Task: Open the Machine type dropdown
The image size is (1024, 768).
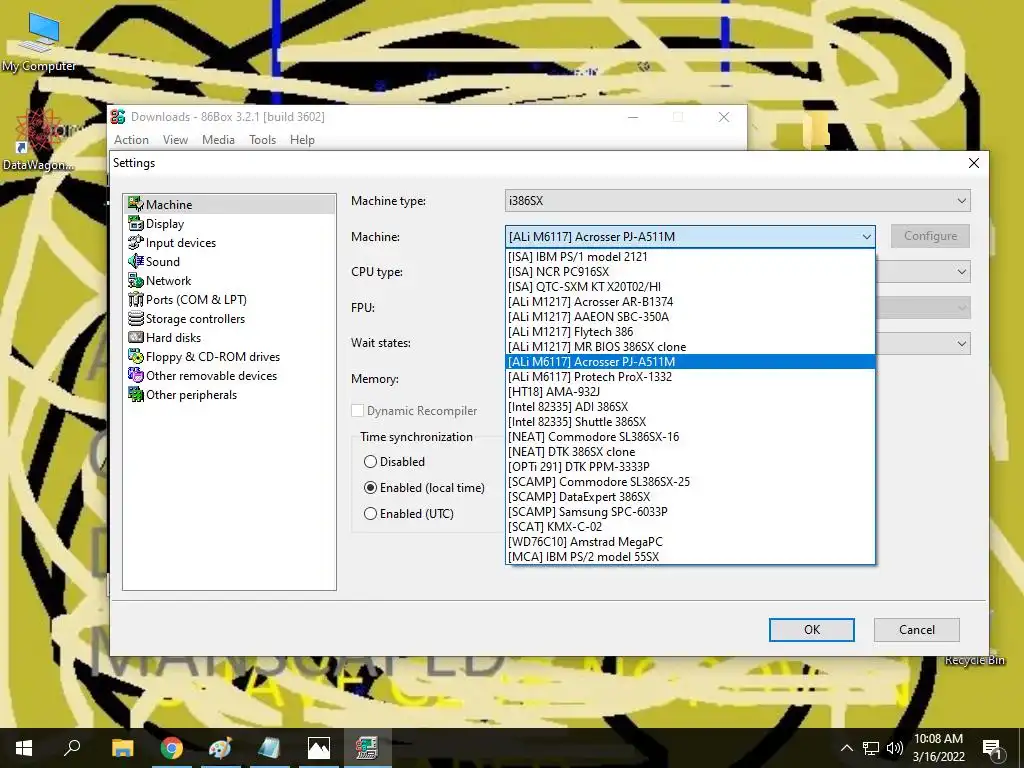Action: pyautogui.click(x=738, y=200)
